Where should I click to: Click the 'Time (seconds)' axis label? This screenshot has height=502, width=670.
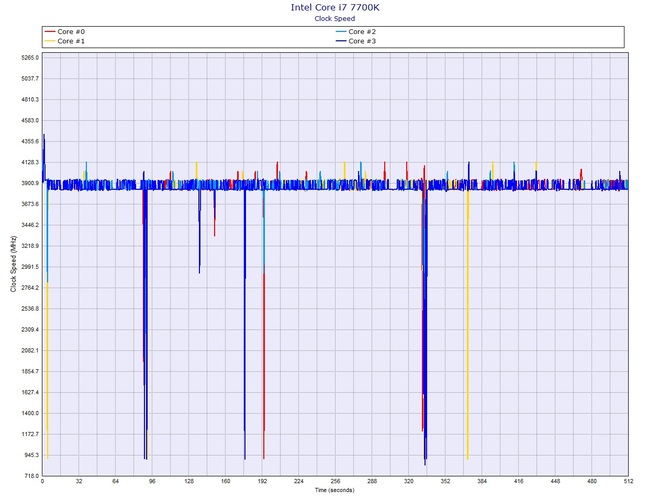pyautogui.click(x=335, y=490)
